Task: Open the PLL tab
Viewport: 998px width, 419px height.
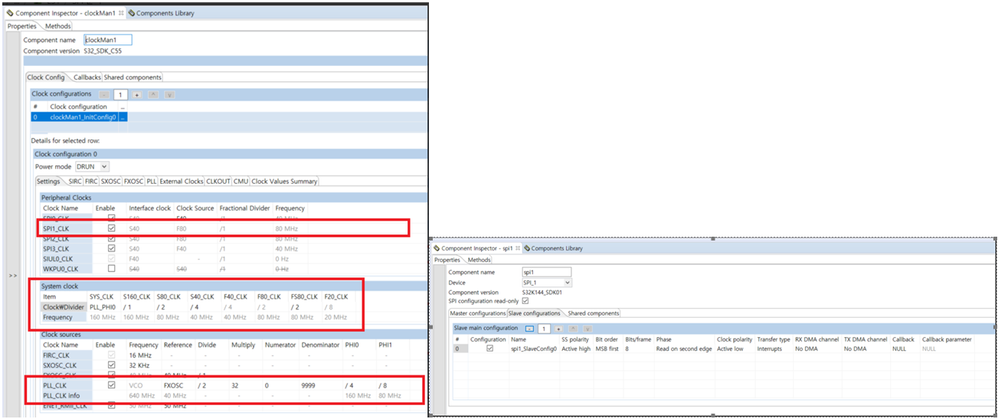Action: click(x=151, y=181)
